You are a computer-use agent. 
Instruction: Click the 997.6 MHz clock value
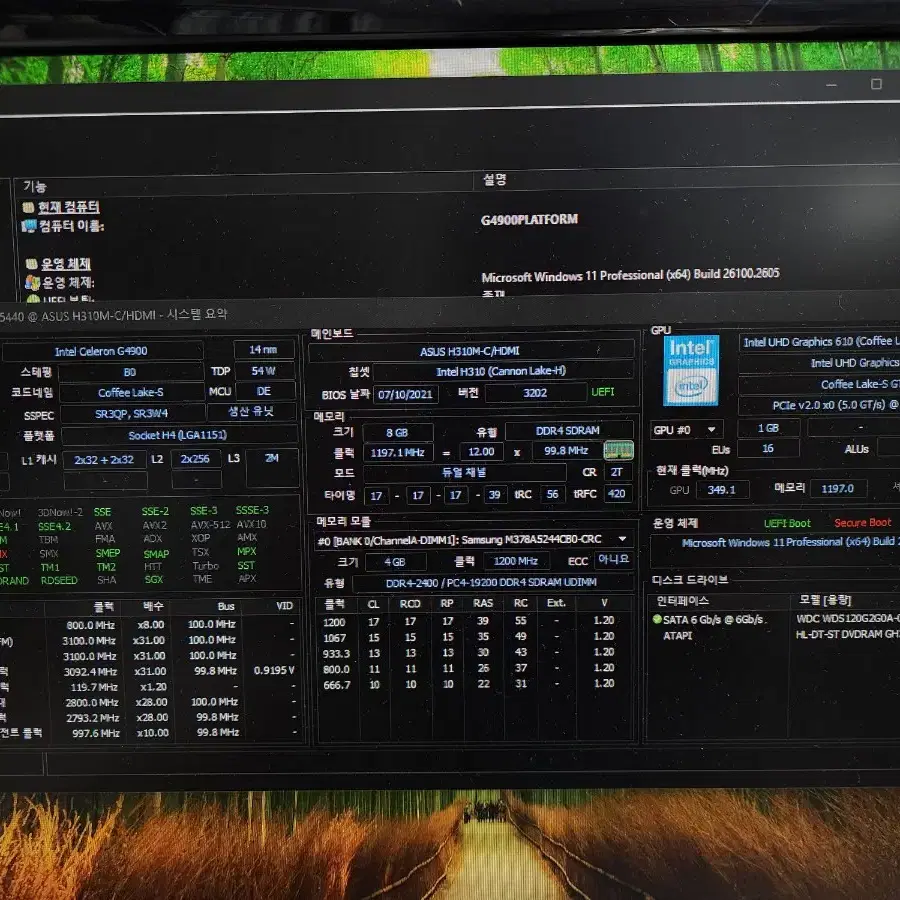96,734
